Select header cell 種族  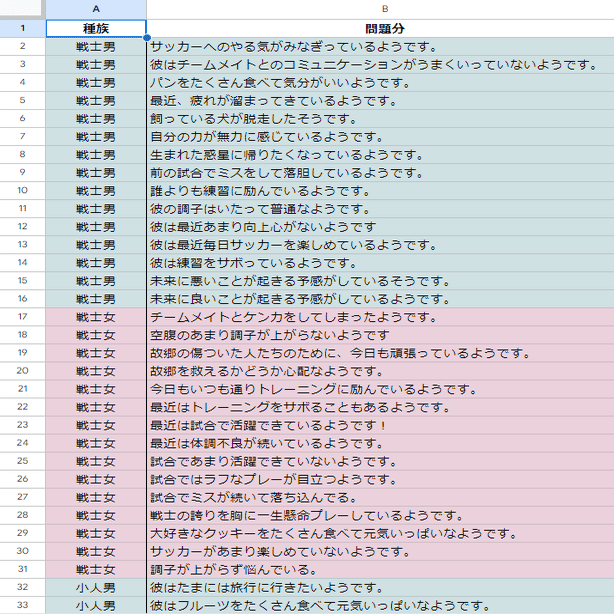click(96, 29)
